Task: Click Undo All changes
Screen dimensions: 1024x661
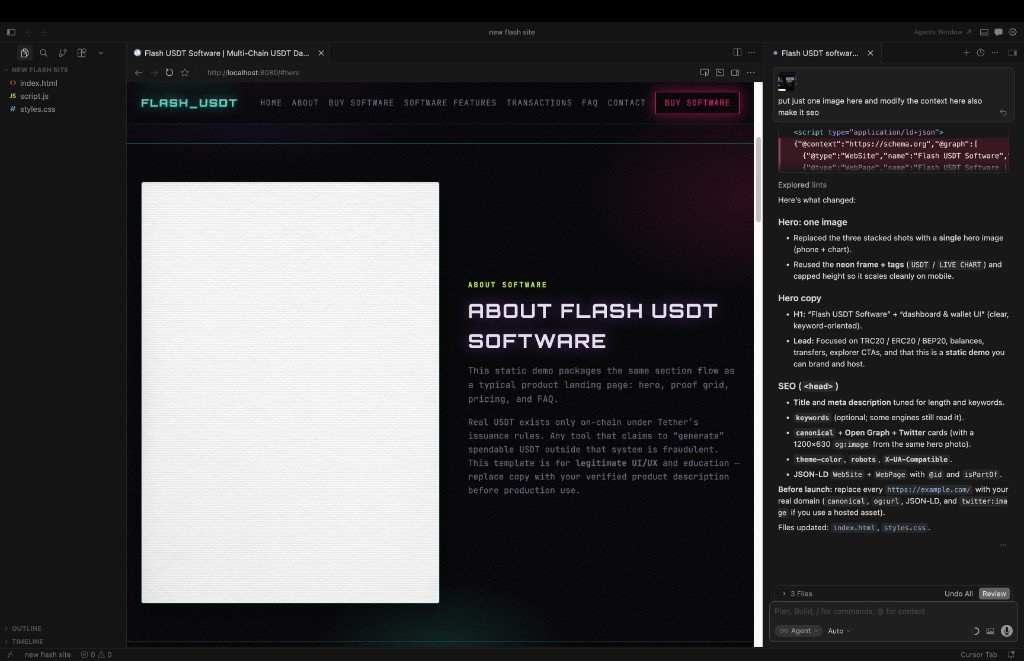Action: (958, 594)
